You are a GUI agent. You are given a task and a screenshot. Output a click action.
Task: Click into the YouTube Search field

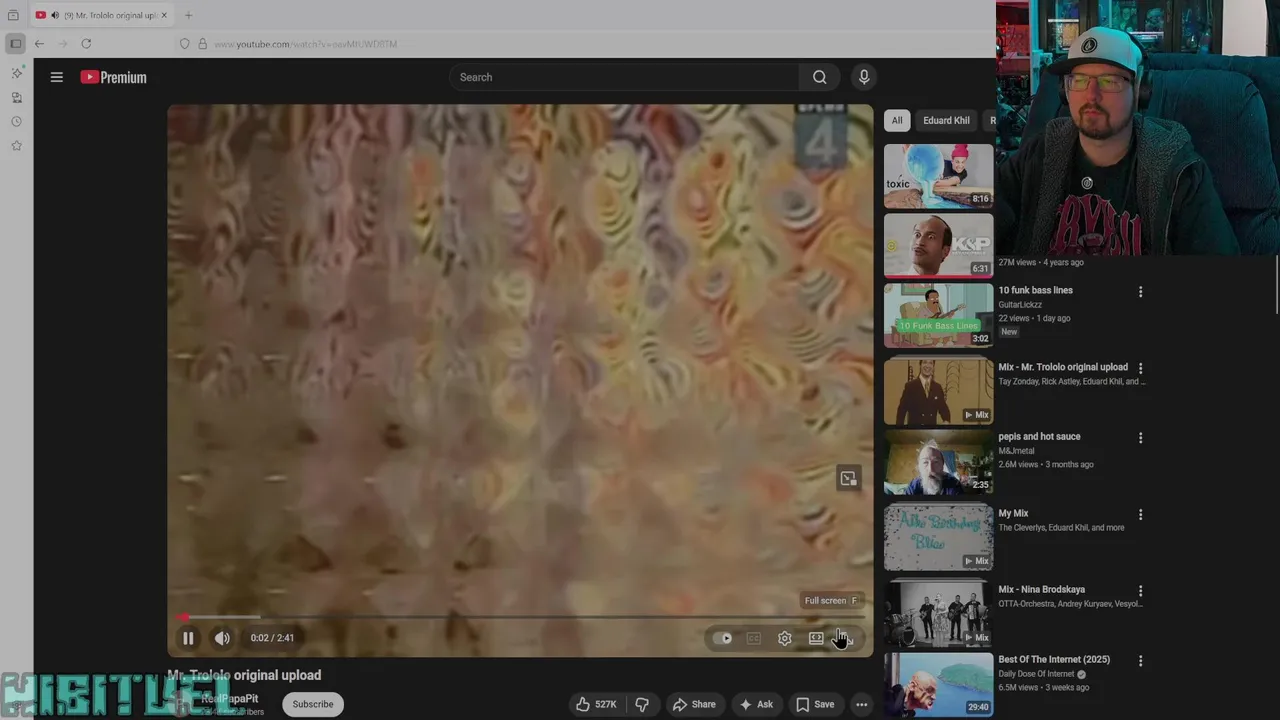pos(625,77)
